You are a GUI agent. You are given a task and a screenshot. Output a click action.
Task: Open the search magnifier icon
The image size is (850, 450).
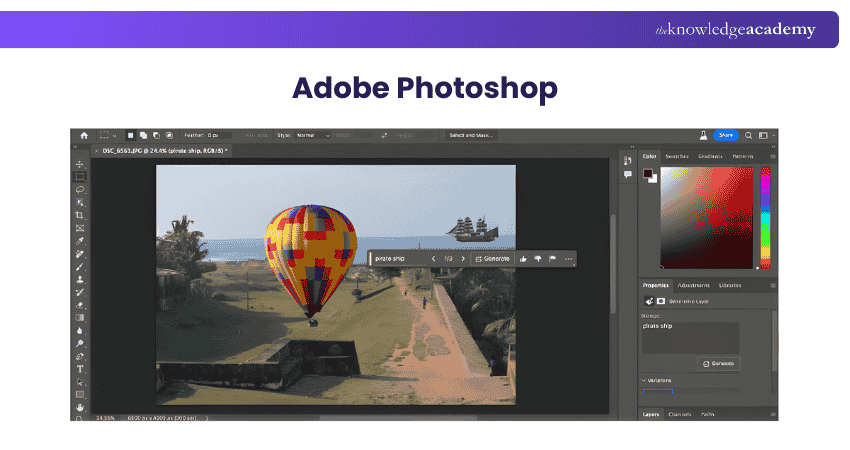(x=748, y=136)
